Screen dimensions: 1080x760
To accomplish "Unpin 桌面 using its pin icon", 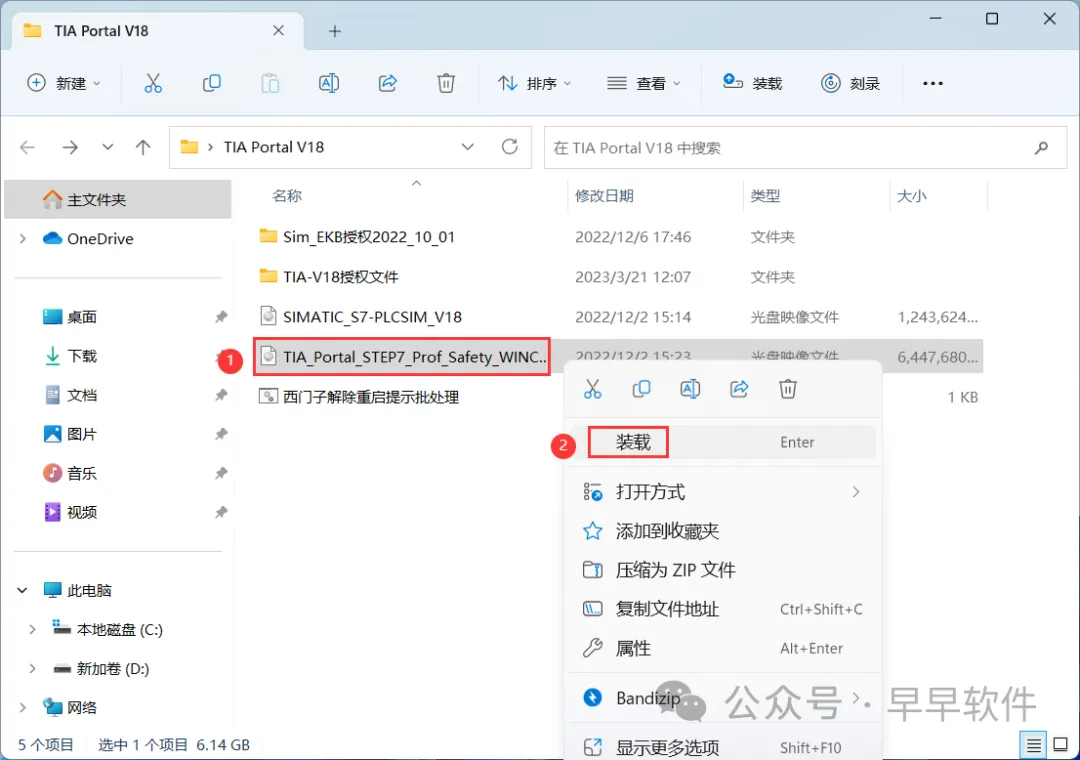I will 221,317.
